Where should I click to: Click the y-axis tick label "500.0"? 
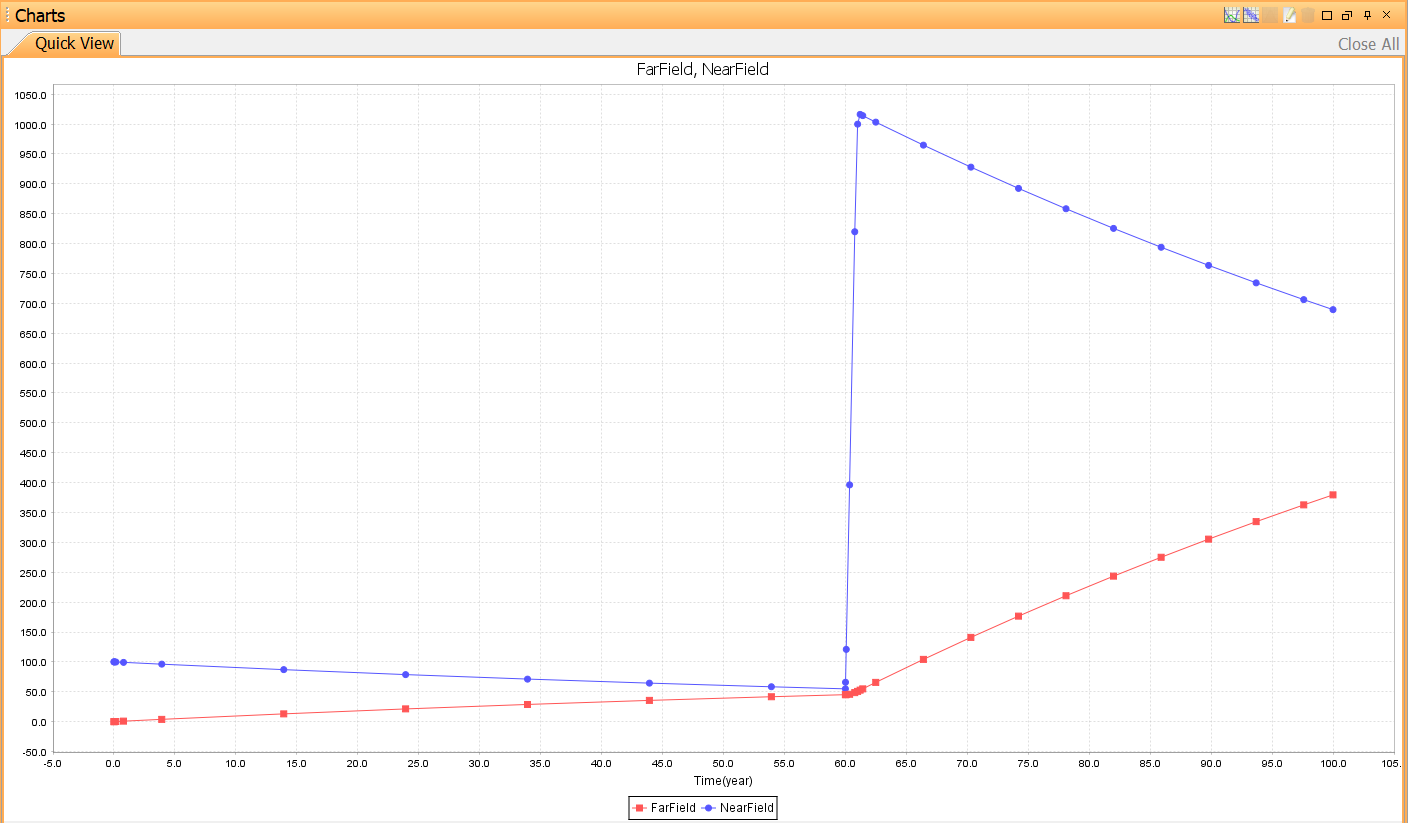(x=34, y=423)
